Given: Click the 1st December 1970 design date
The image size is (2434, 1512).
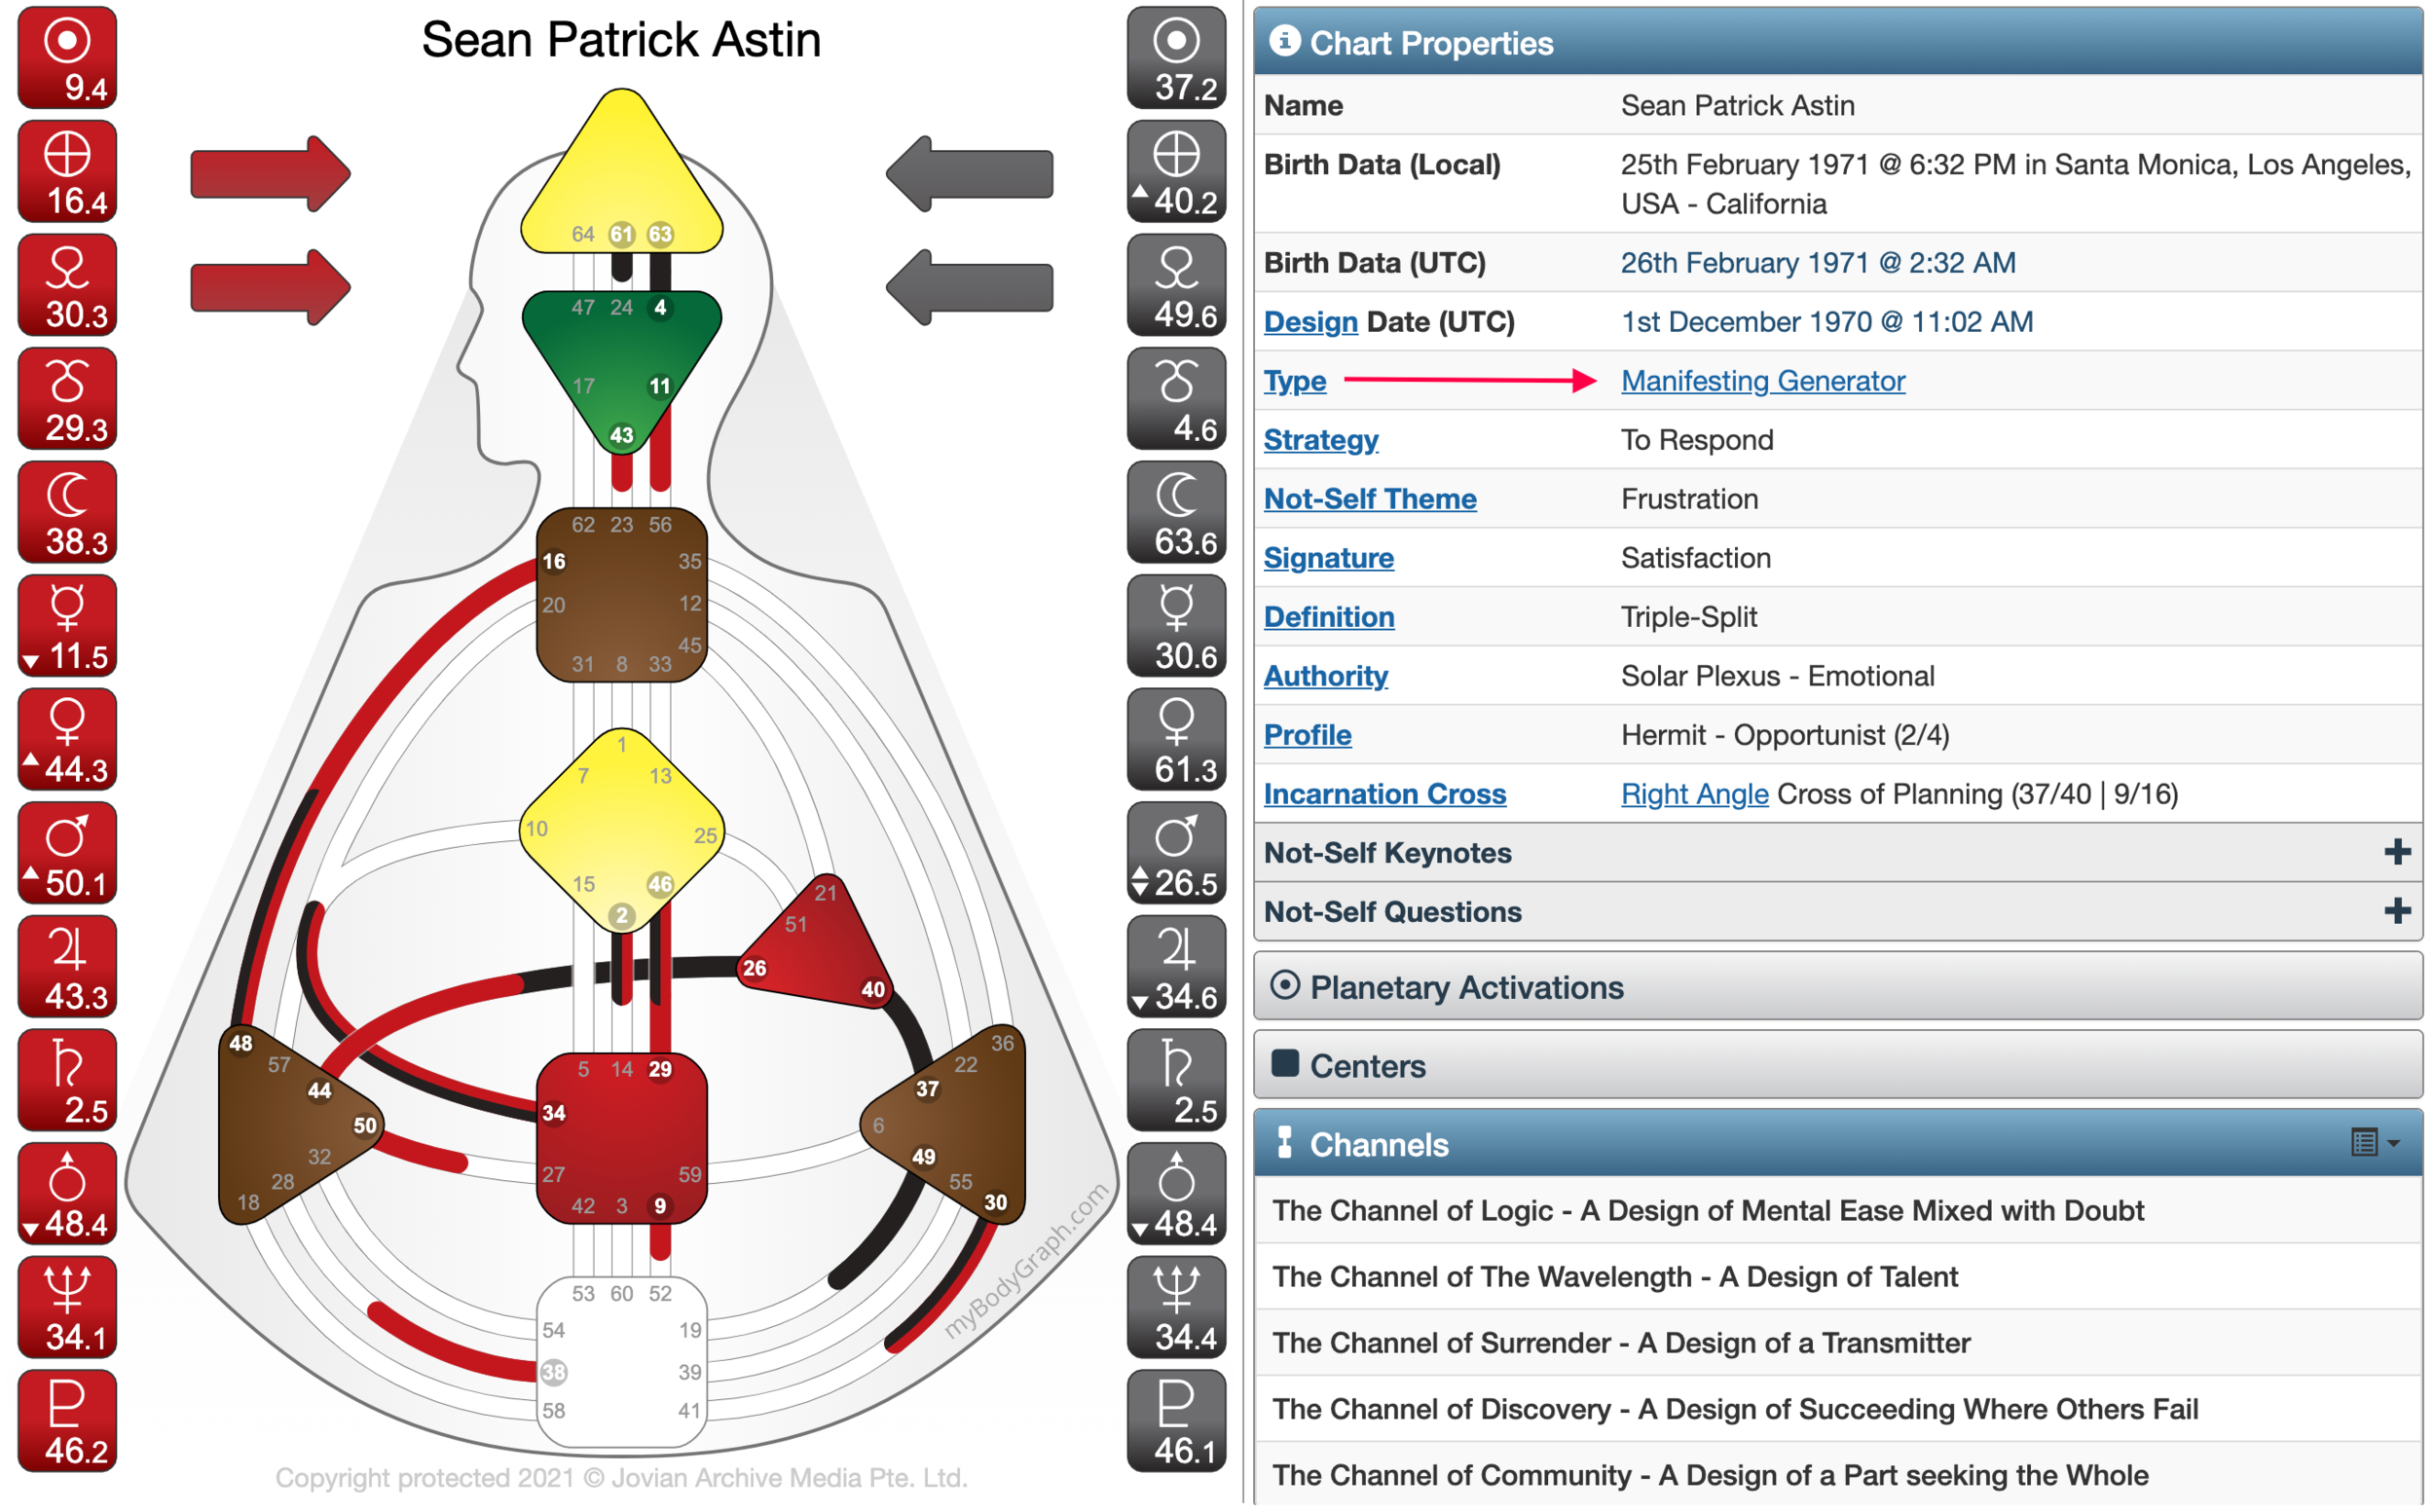Looking at the screenshot, I should pos(1827,322).
